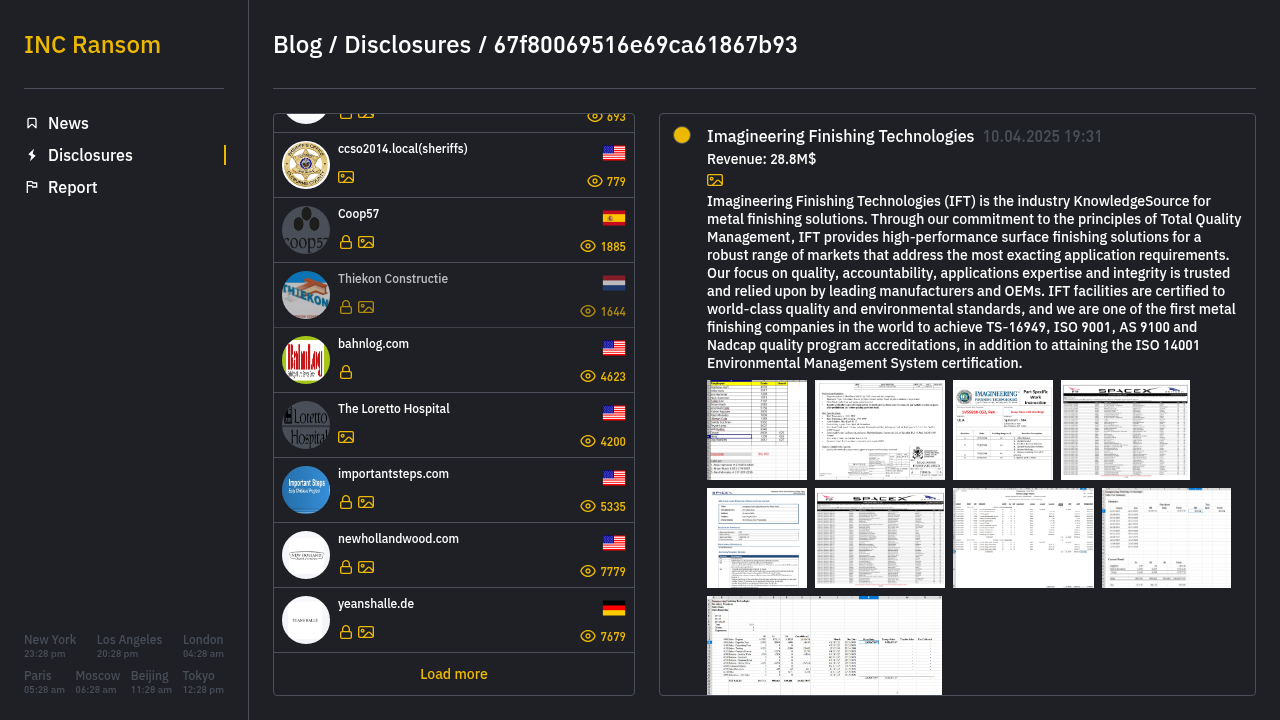
Task: Click the Spain flag on Coop57 row
Action: [x=614, y=218]
